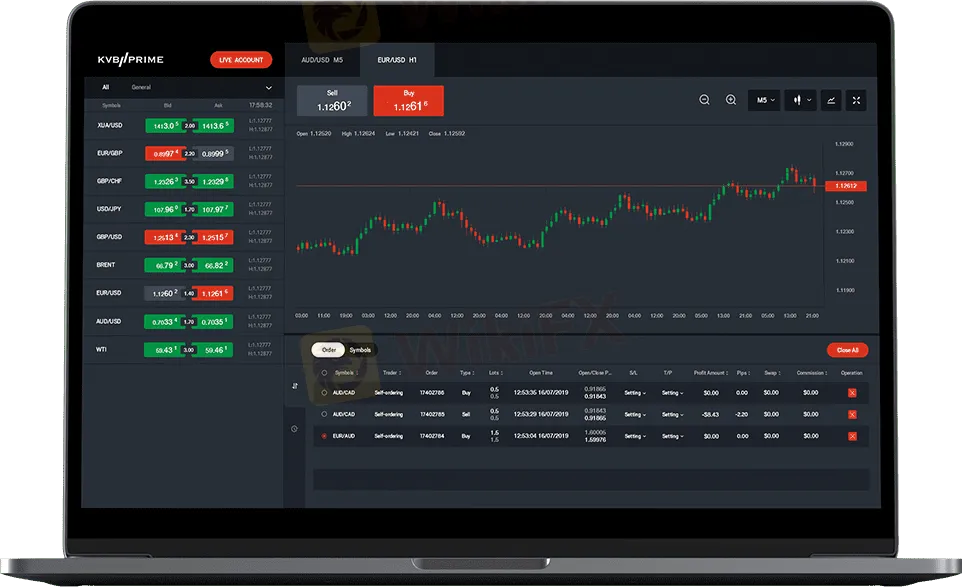962x587 pixels.
Task: Expand the General symbol group dropdown
Action: [268, 88]
